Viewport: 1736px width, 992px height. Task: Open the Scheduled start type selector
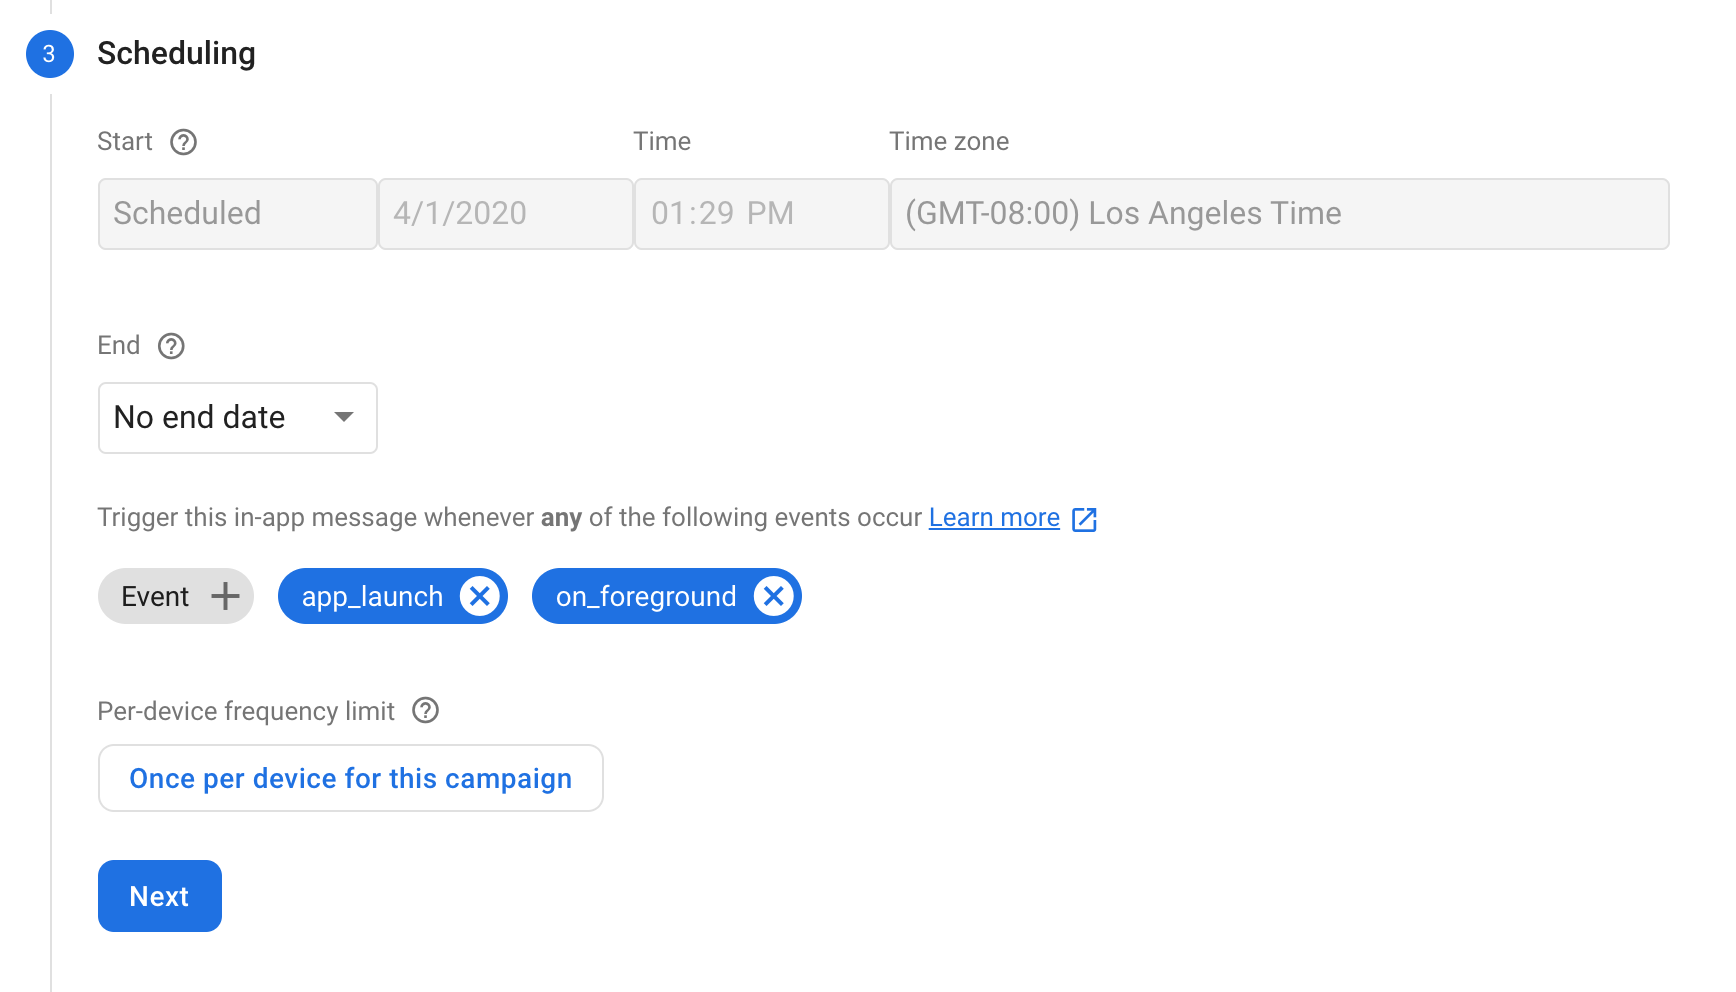237,213
